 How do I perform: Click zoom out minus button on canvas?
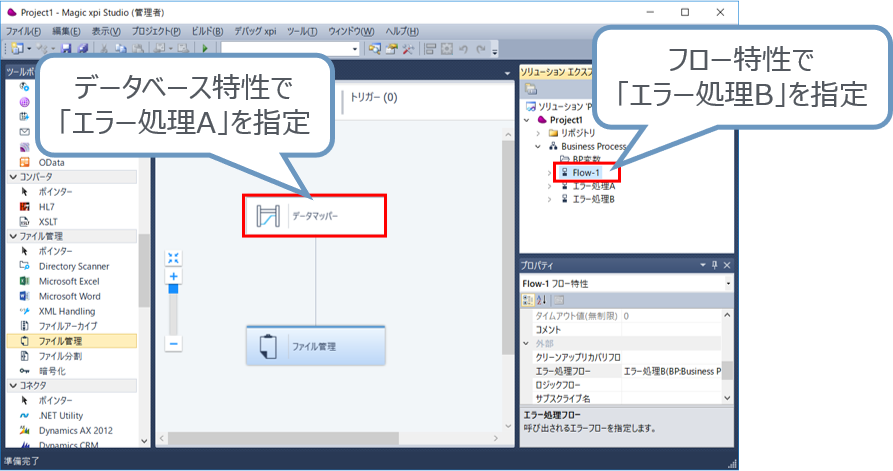pyautogui.click(x=173, y=343)
